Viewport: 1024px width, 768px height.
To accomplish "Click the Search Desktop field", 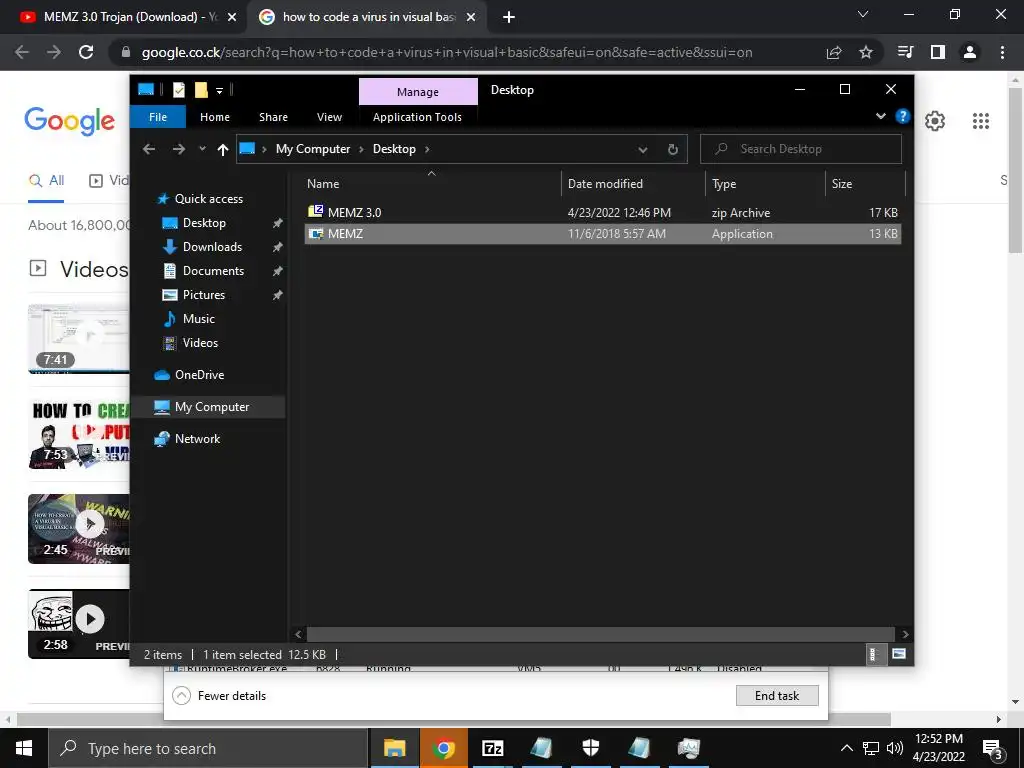I will [801, 149].
